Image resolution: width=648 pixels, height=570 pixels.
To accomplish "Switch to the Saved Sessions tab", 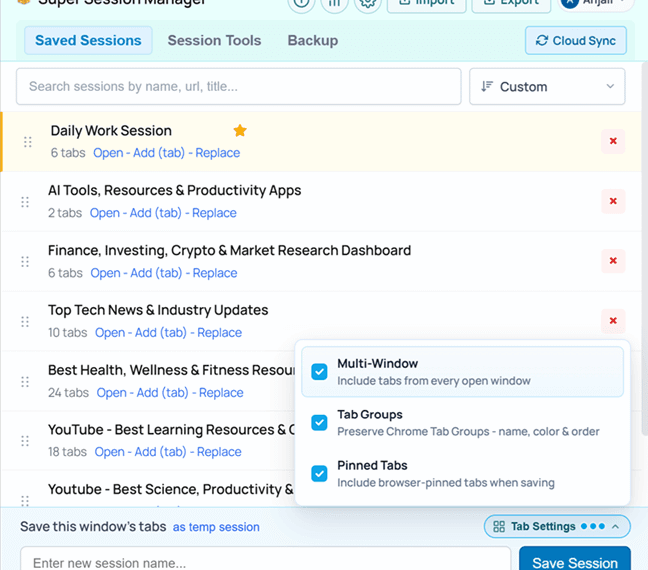I will pos(88,41).
